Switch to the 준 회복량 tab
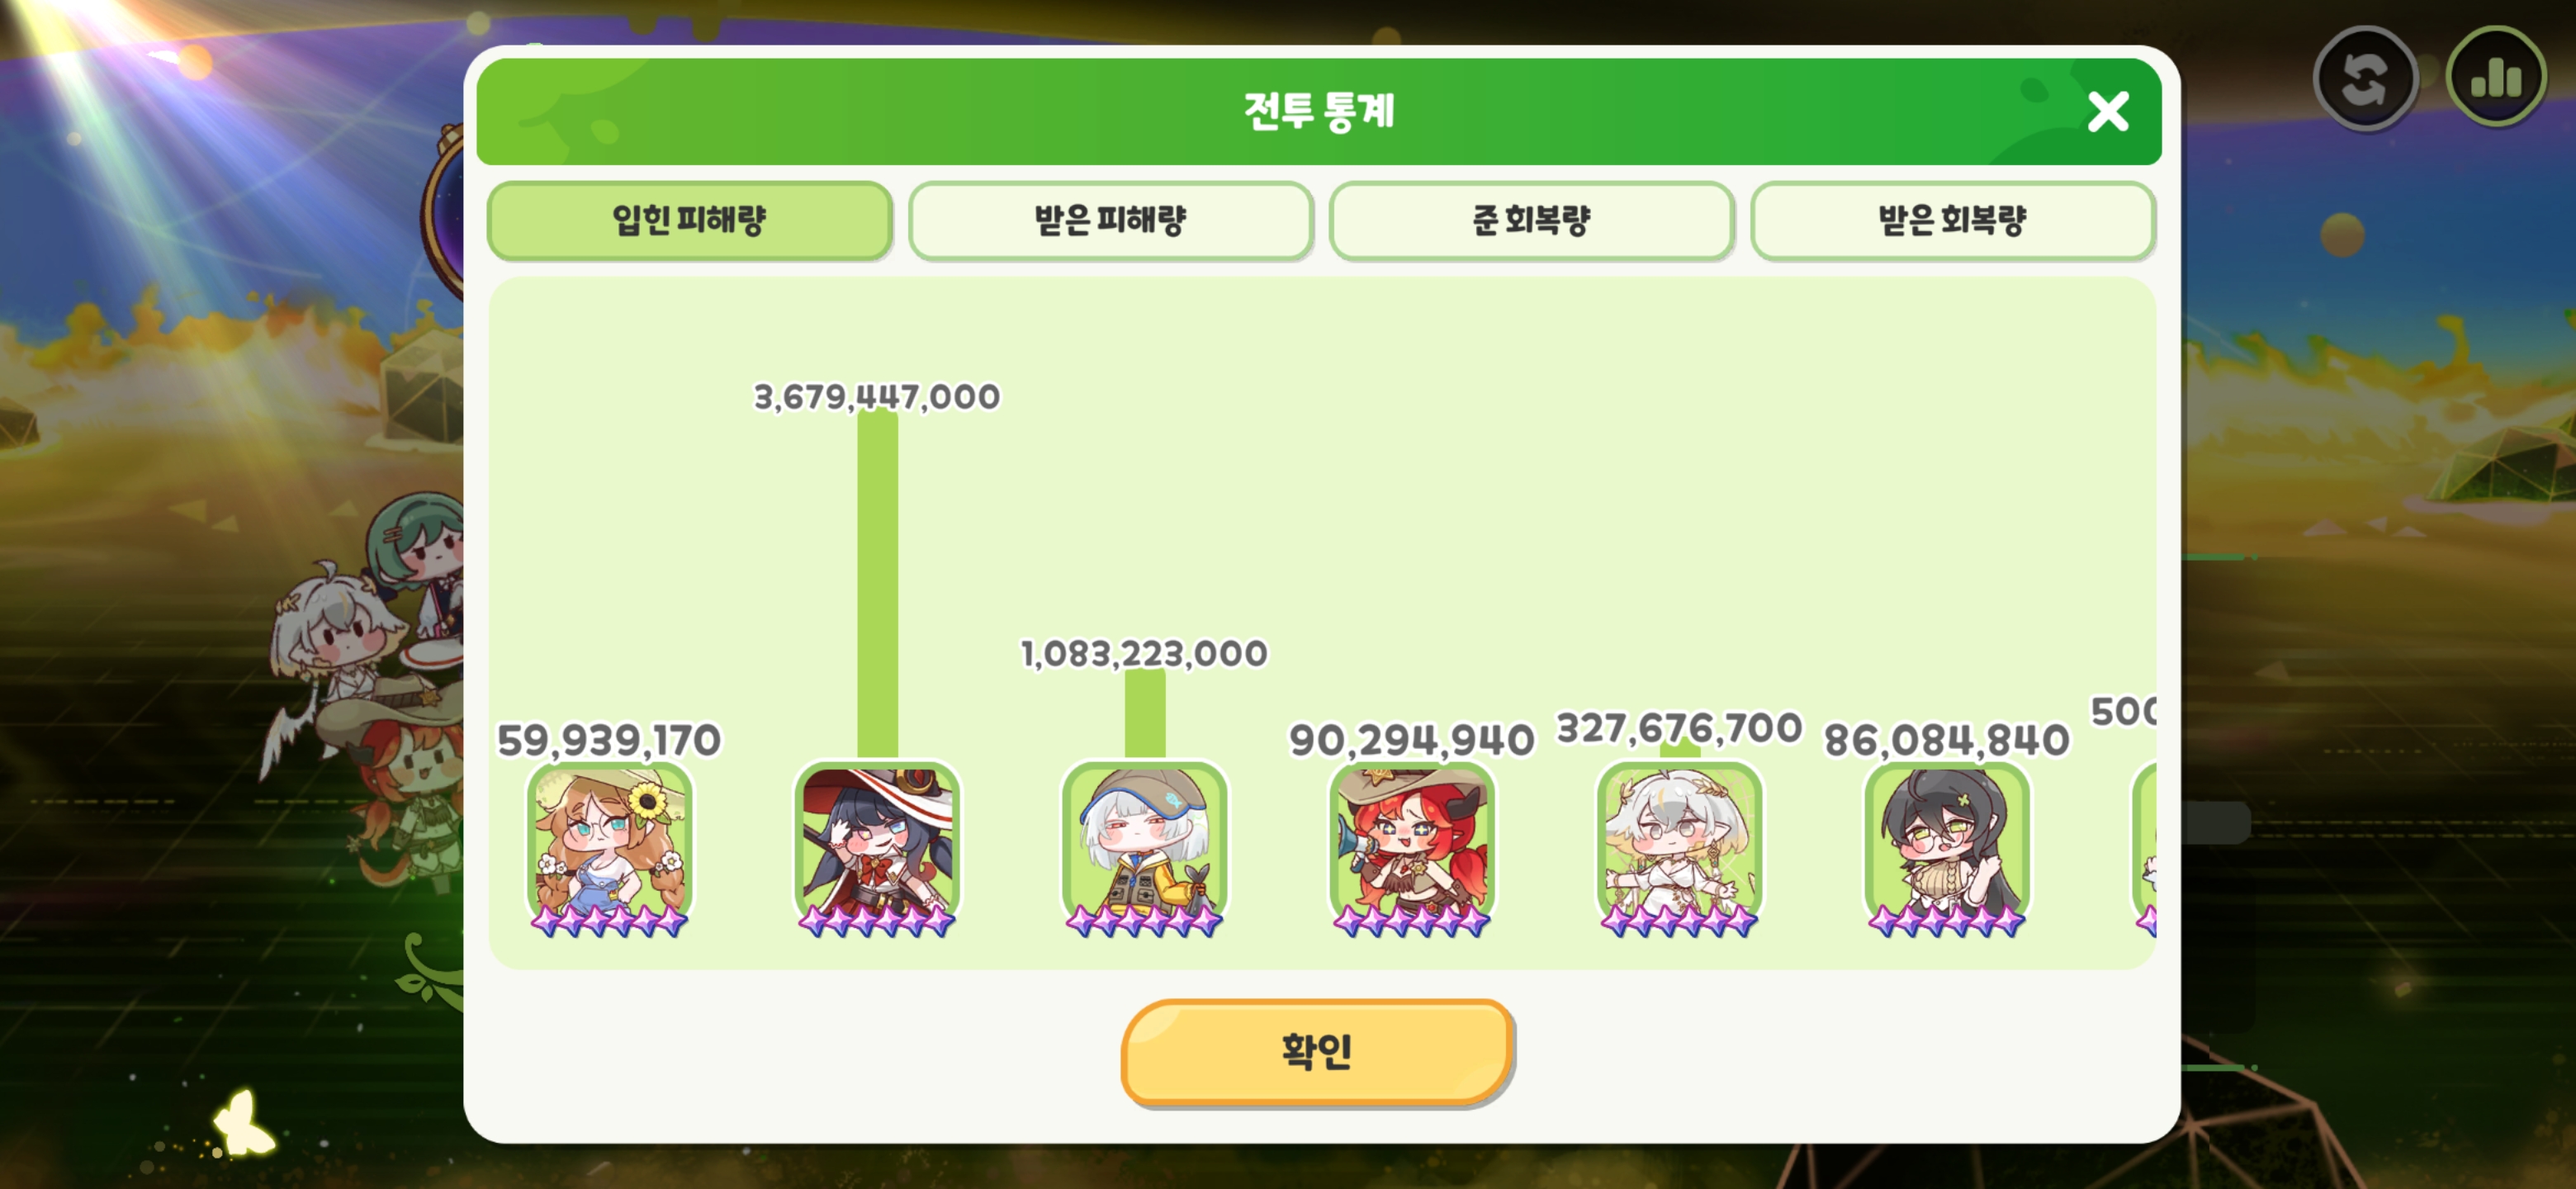Viewport: 2576px width, 1189px height. [x=1531, y=220]
